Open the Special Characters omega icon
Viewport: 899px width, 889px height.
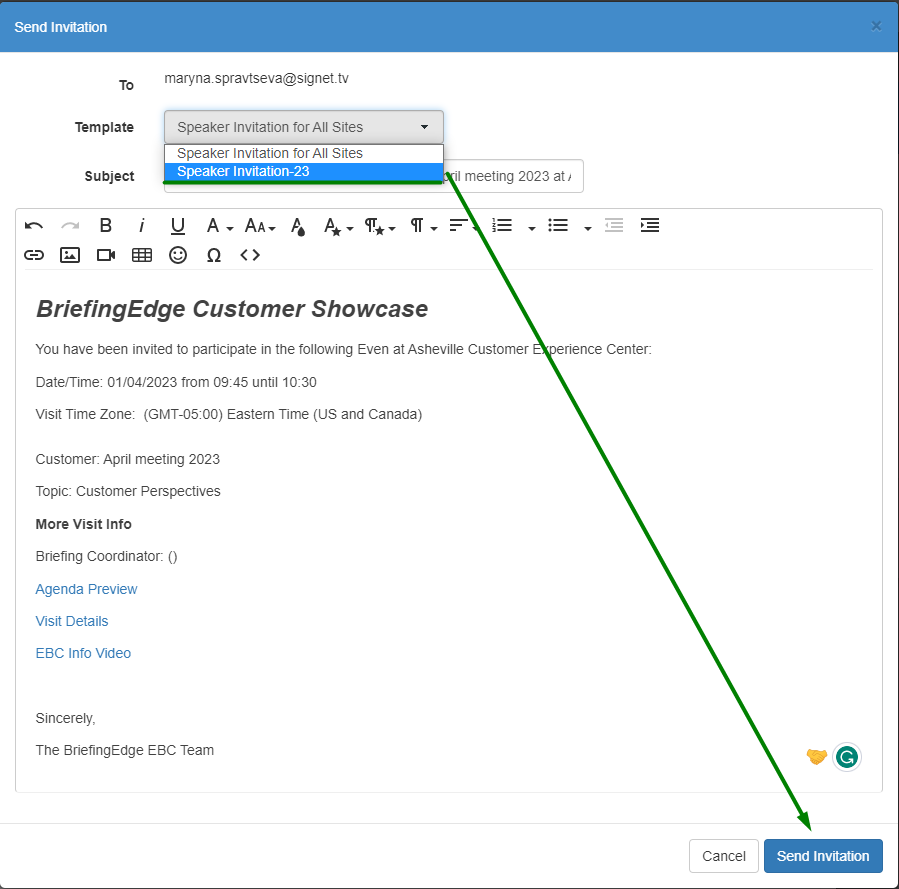214,256
